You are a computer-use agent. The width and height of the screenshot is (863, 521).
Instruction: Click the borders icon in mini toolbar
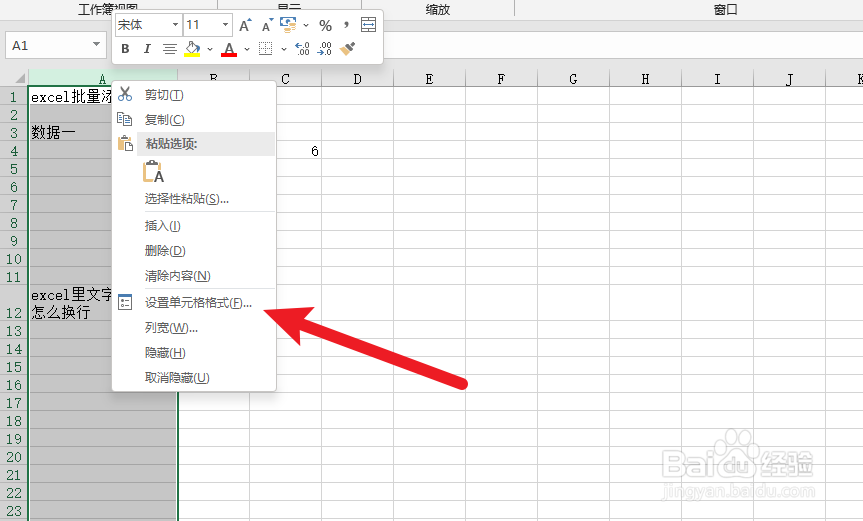coord(265,49)
